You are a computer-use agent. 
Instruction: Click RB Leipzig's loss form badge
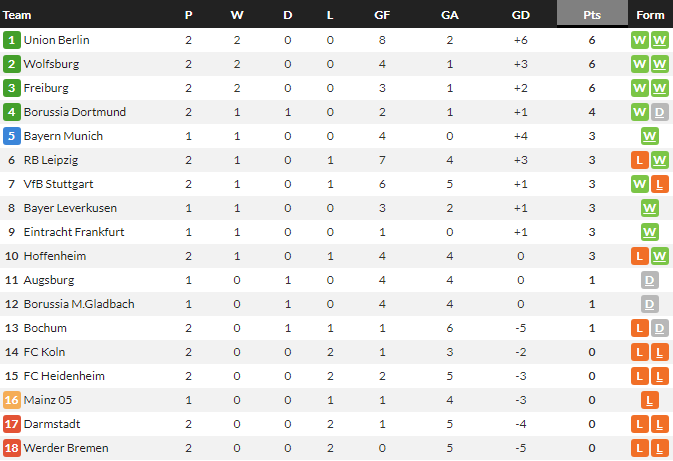pos(640,160)
